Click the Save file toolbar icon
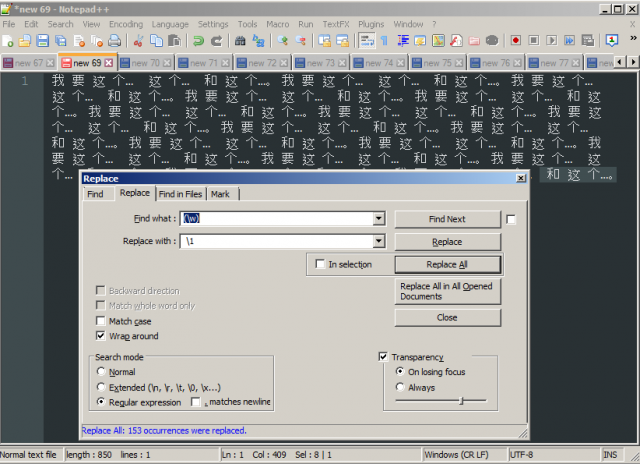This screenshot has width=640, height=464. point(42,41)
